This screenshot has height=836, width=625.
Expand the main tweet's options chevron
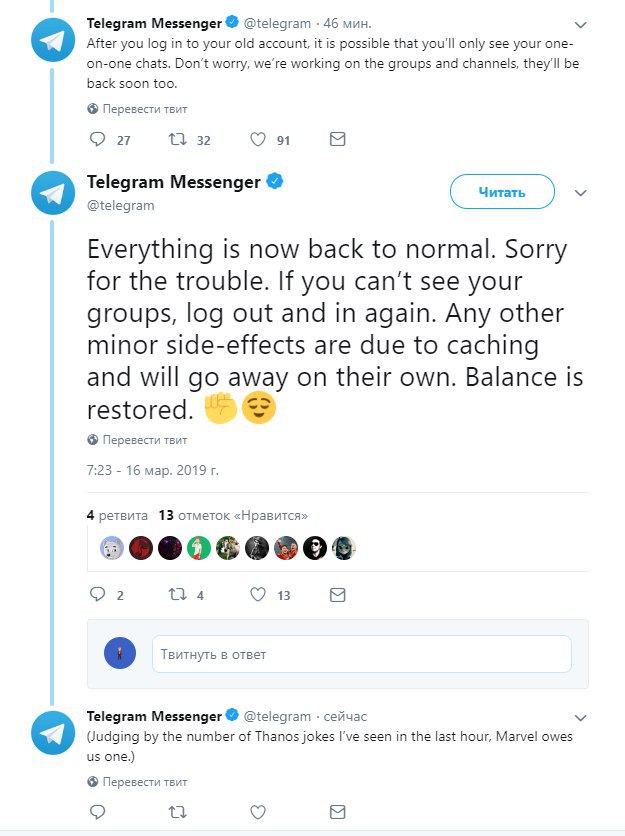(581, 192)
